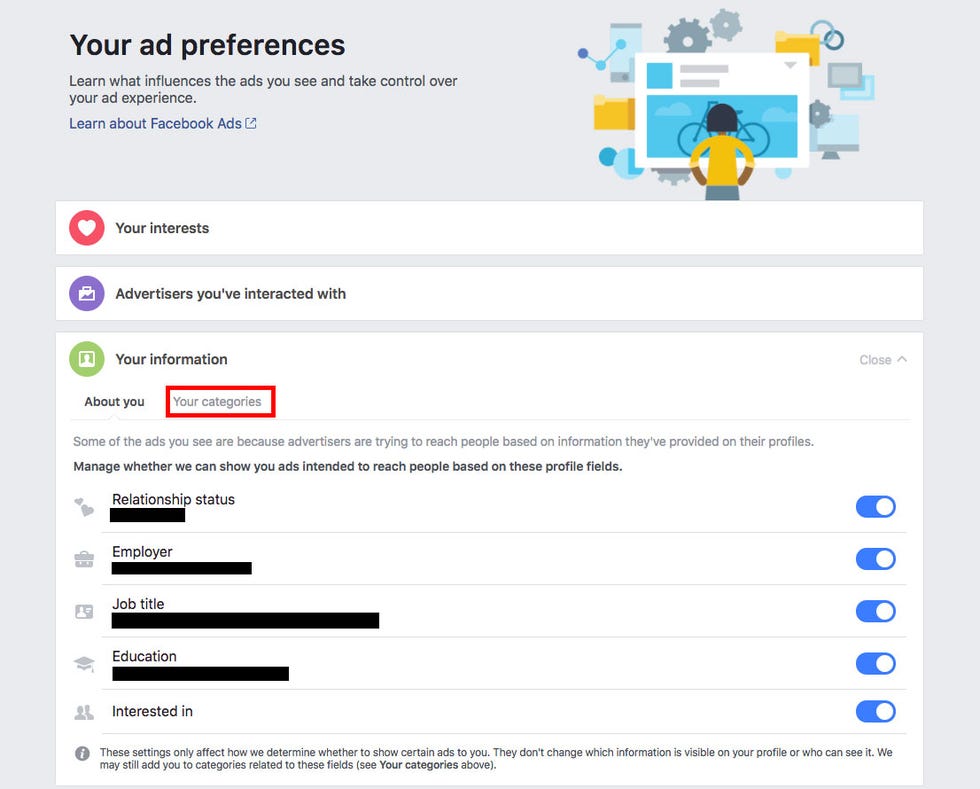
Task: Collapse Your information with Close chevron
Action: tap(882, 359)
